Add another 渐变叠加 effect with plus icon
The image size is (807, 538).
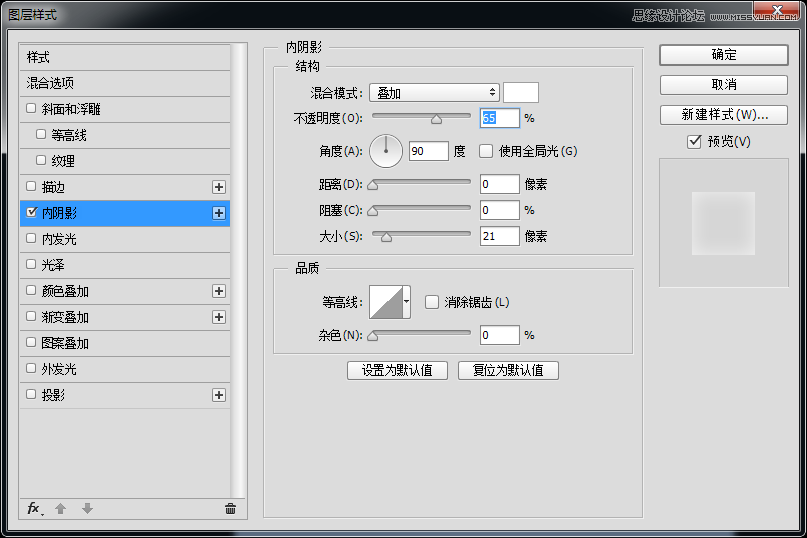(x=219, y=317)
